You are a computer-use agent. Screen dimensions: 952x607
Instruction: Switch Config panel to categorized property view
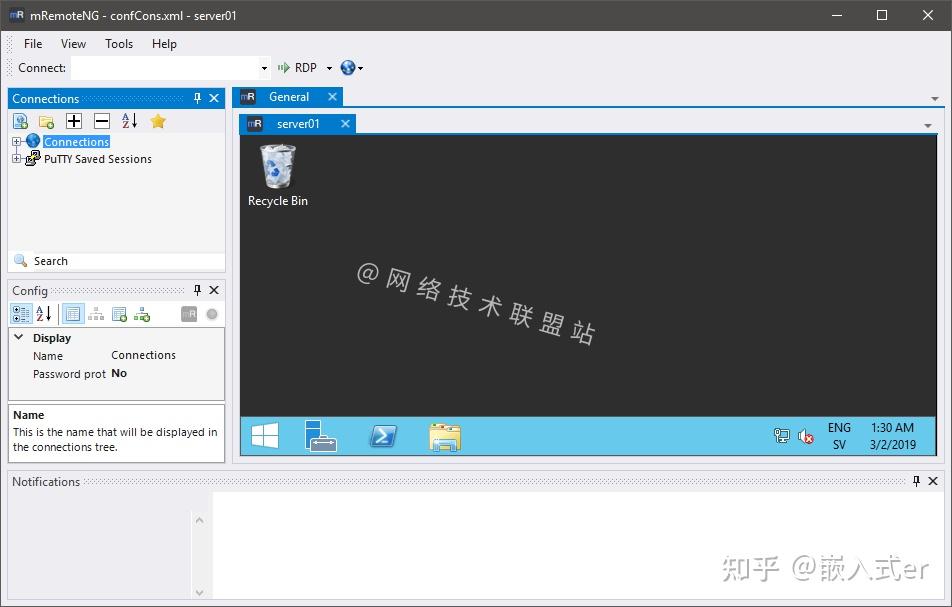tap(21, 313)
